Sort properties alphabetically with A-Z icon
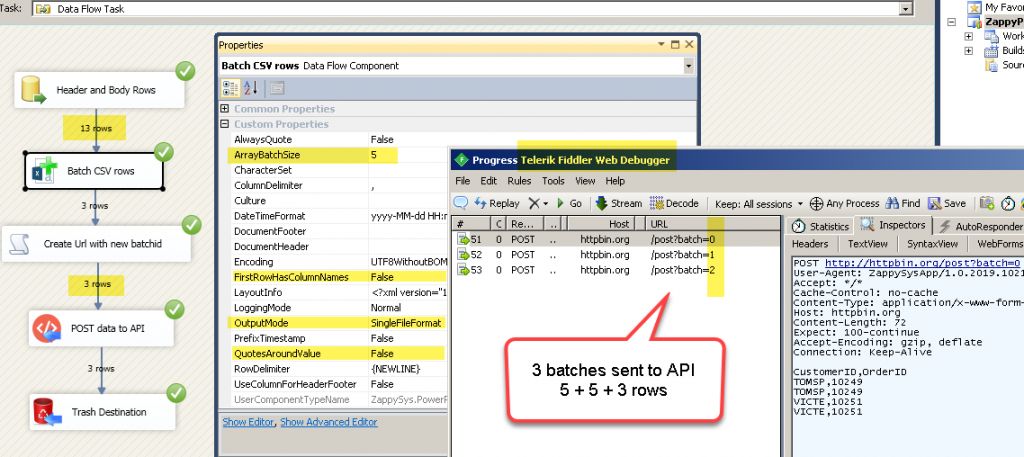 pyautogui.click(x=250, y=88)
